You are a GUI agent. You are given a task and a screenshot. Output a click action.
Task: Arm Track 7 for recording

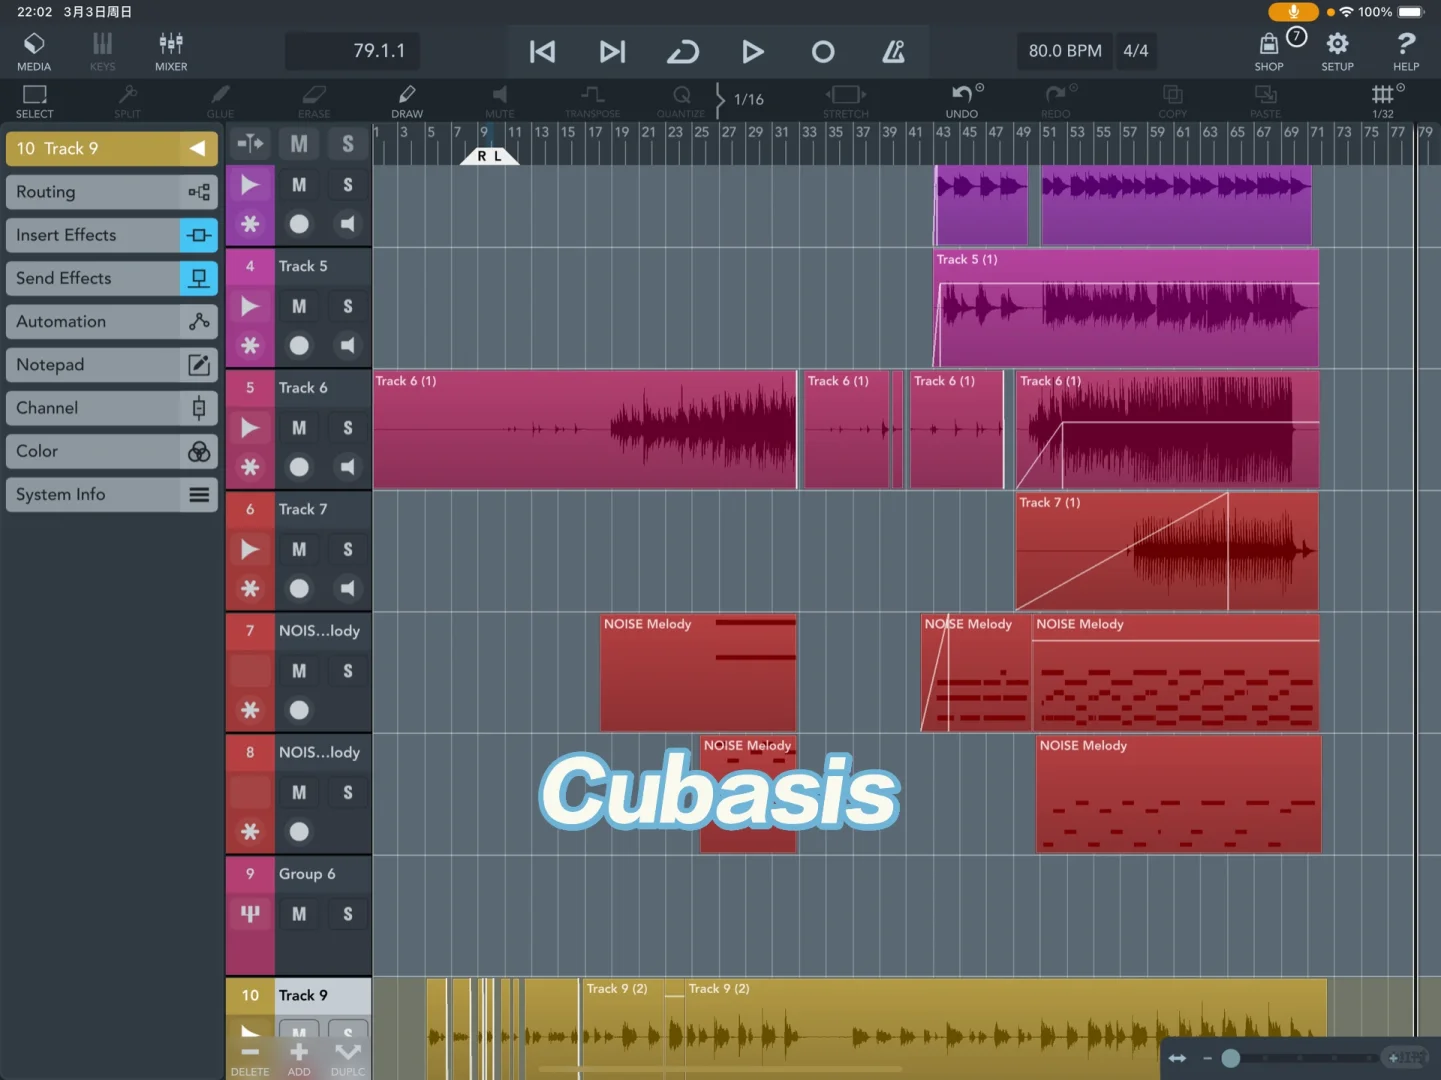pos(299,589)
